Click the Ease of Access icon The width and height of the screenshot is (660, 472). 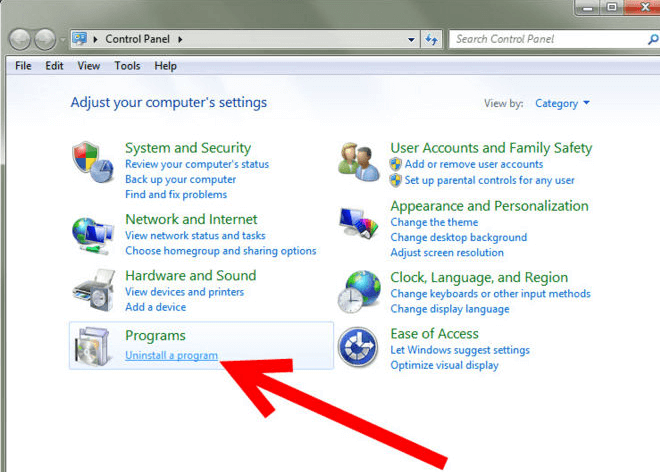pos(358,347)
